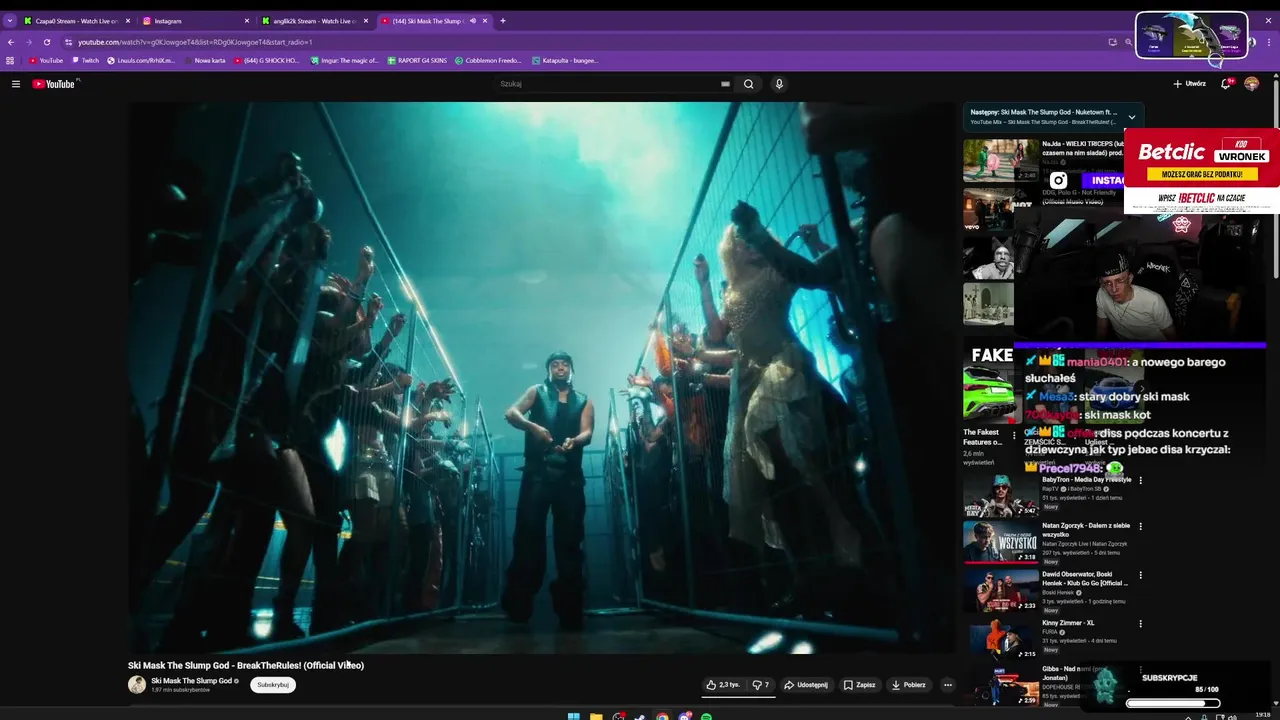
Task: Open the Katapulta bookmark
Action: (564, 60)
